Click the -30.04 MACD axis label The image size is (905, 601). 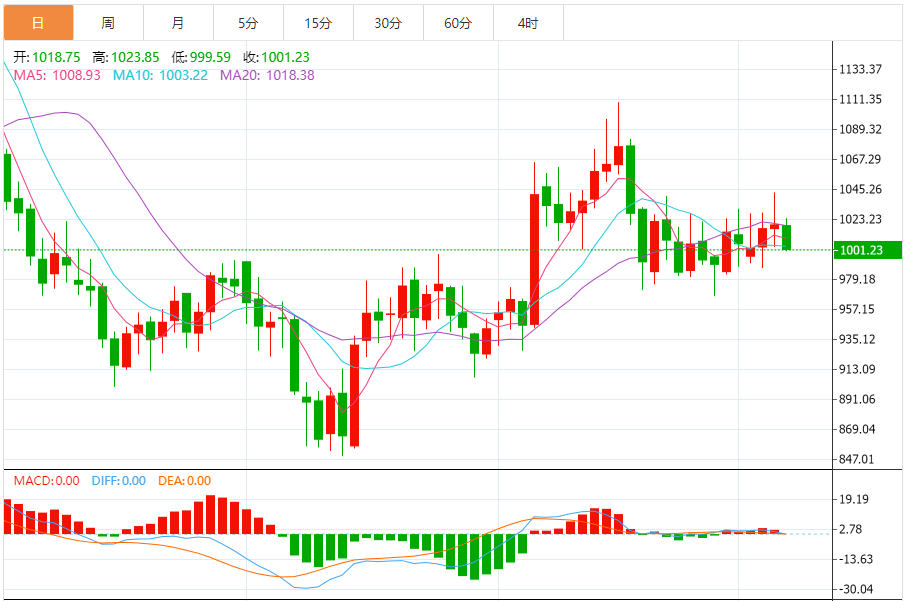(854, 589)
